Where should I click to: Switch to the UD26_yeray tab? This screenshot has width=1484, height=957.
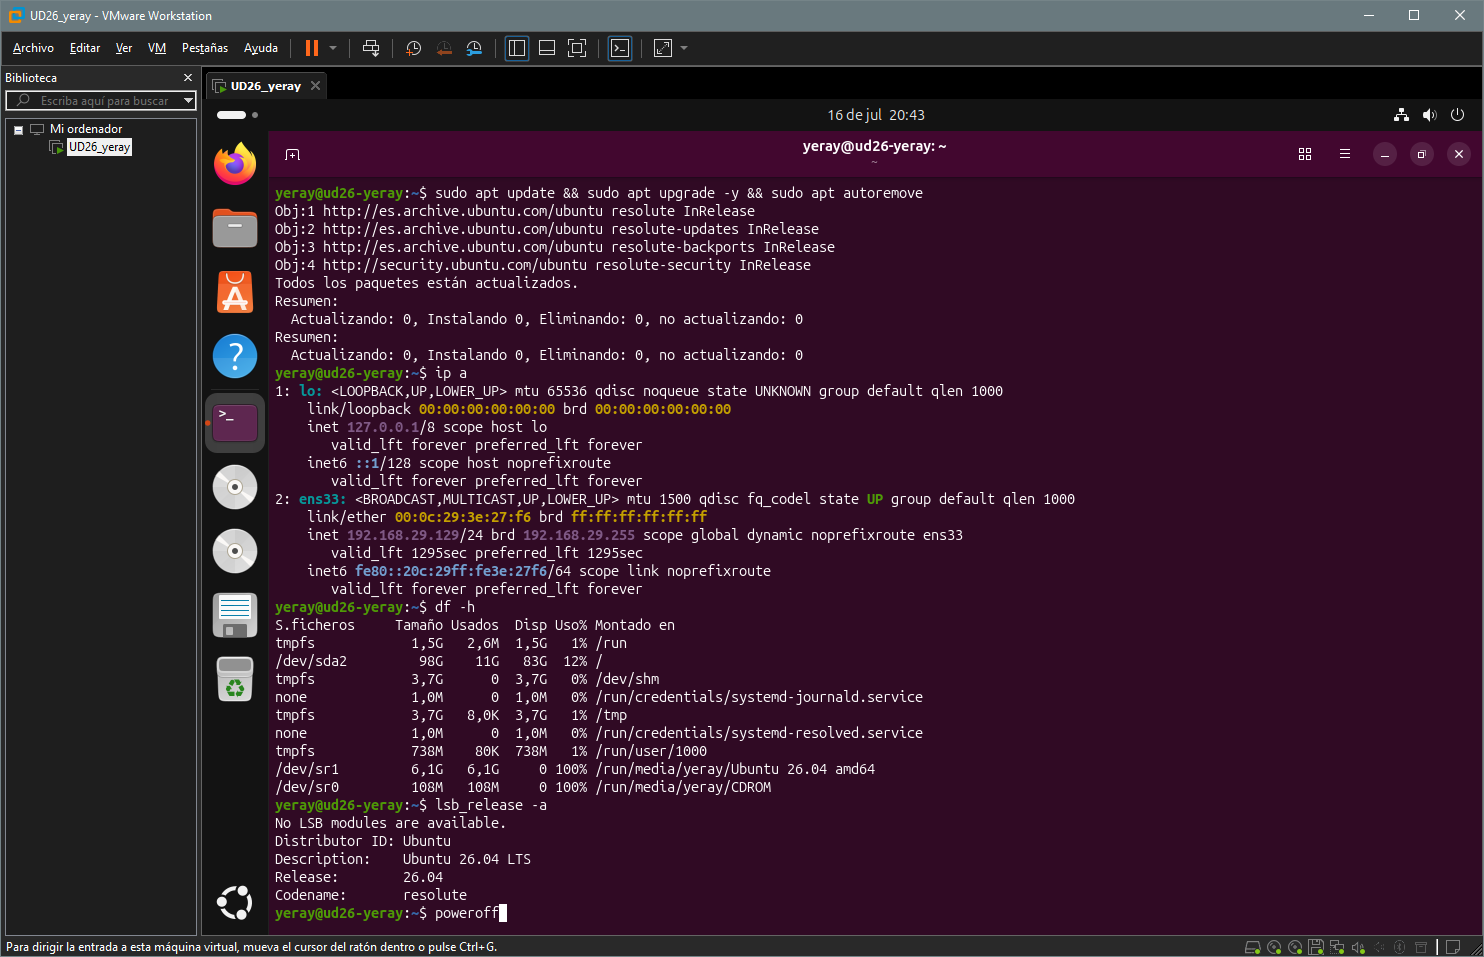(x=265, y=86)
